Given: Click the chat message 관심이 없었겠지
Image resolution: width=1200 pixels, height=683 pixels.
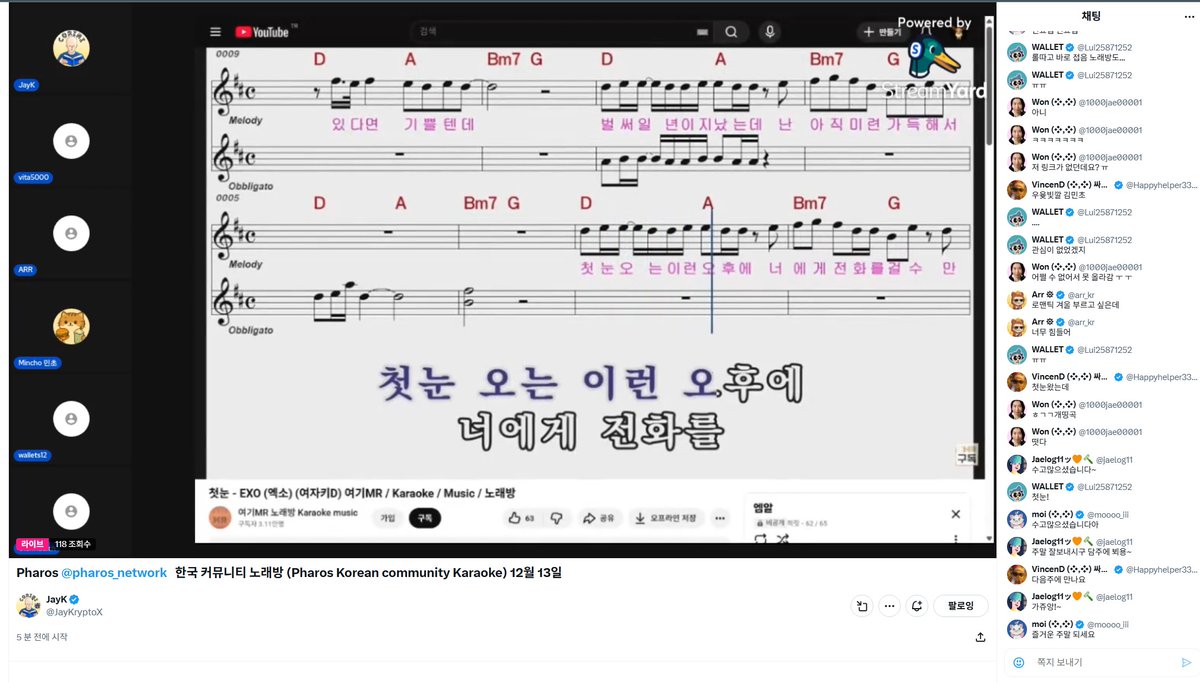Looking at the screenshot, I should 1057,249.
